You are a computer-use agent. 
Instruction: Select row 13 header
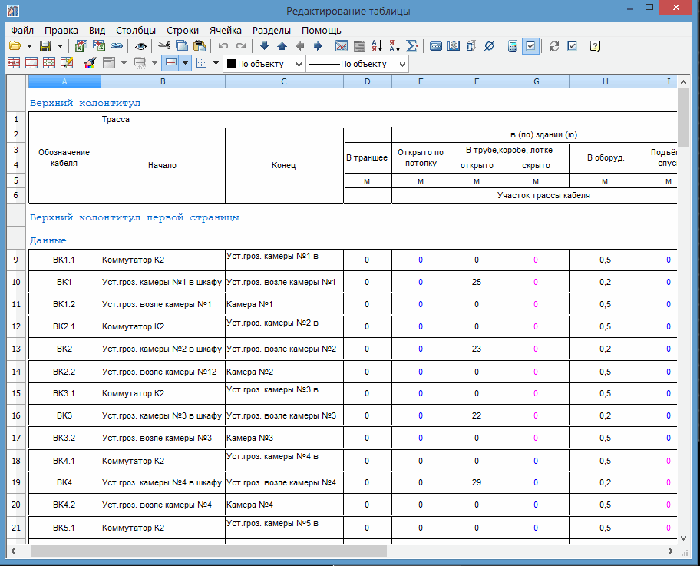pos(16,349)
